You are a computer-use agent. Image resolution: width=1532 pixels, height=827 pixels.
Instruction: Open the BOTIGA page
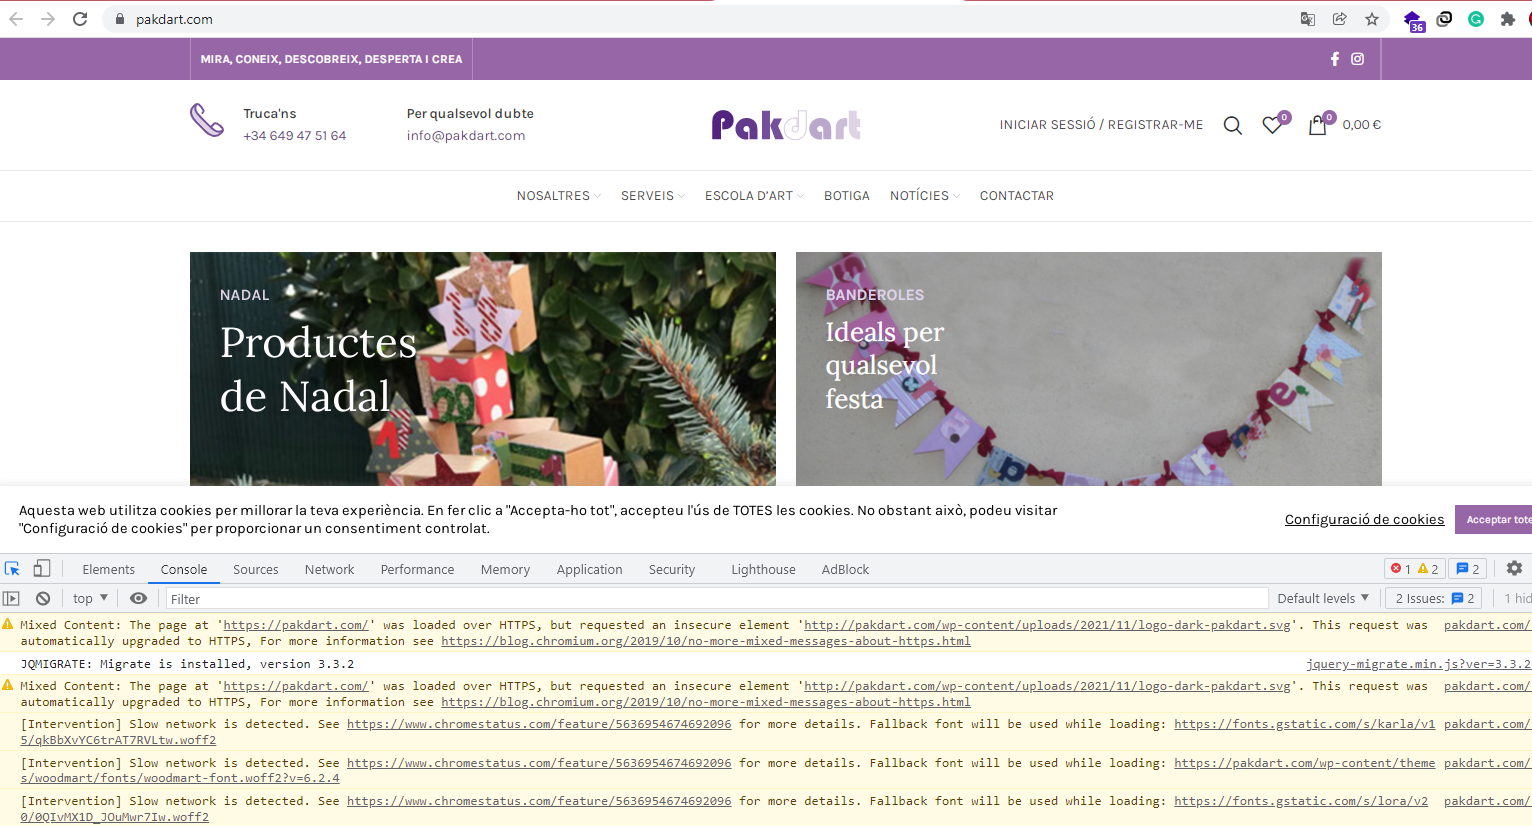[847, 196]
